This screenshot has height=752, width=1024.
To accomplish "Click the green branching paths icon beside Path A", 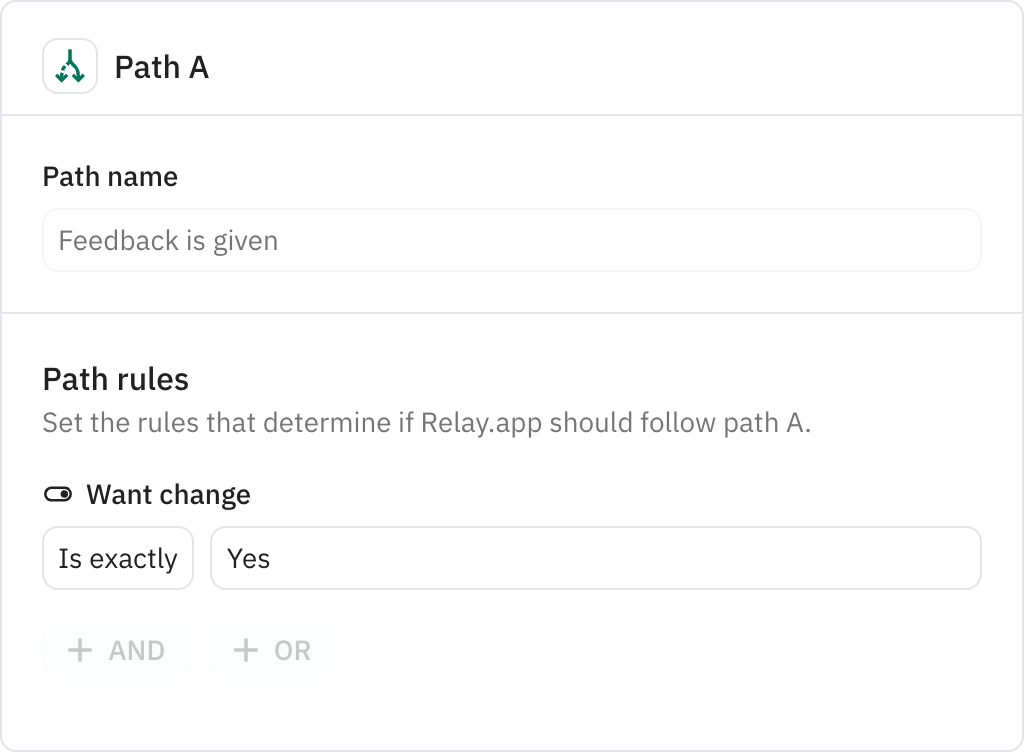I will coord(69,67).
